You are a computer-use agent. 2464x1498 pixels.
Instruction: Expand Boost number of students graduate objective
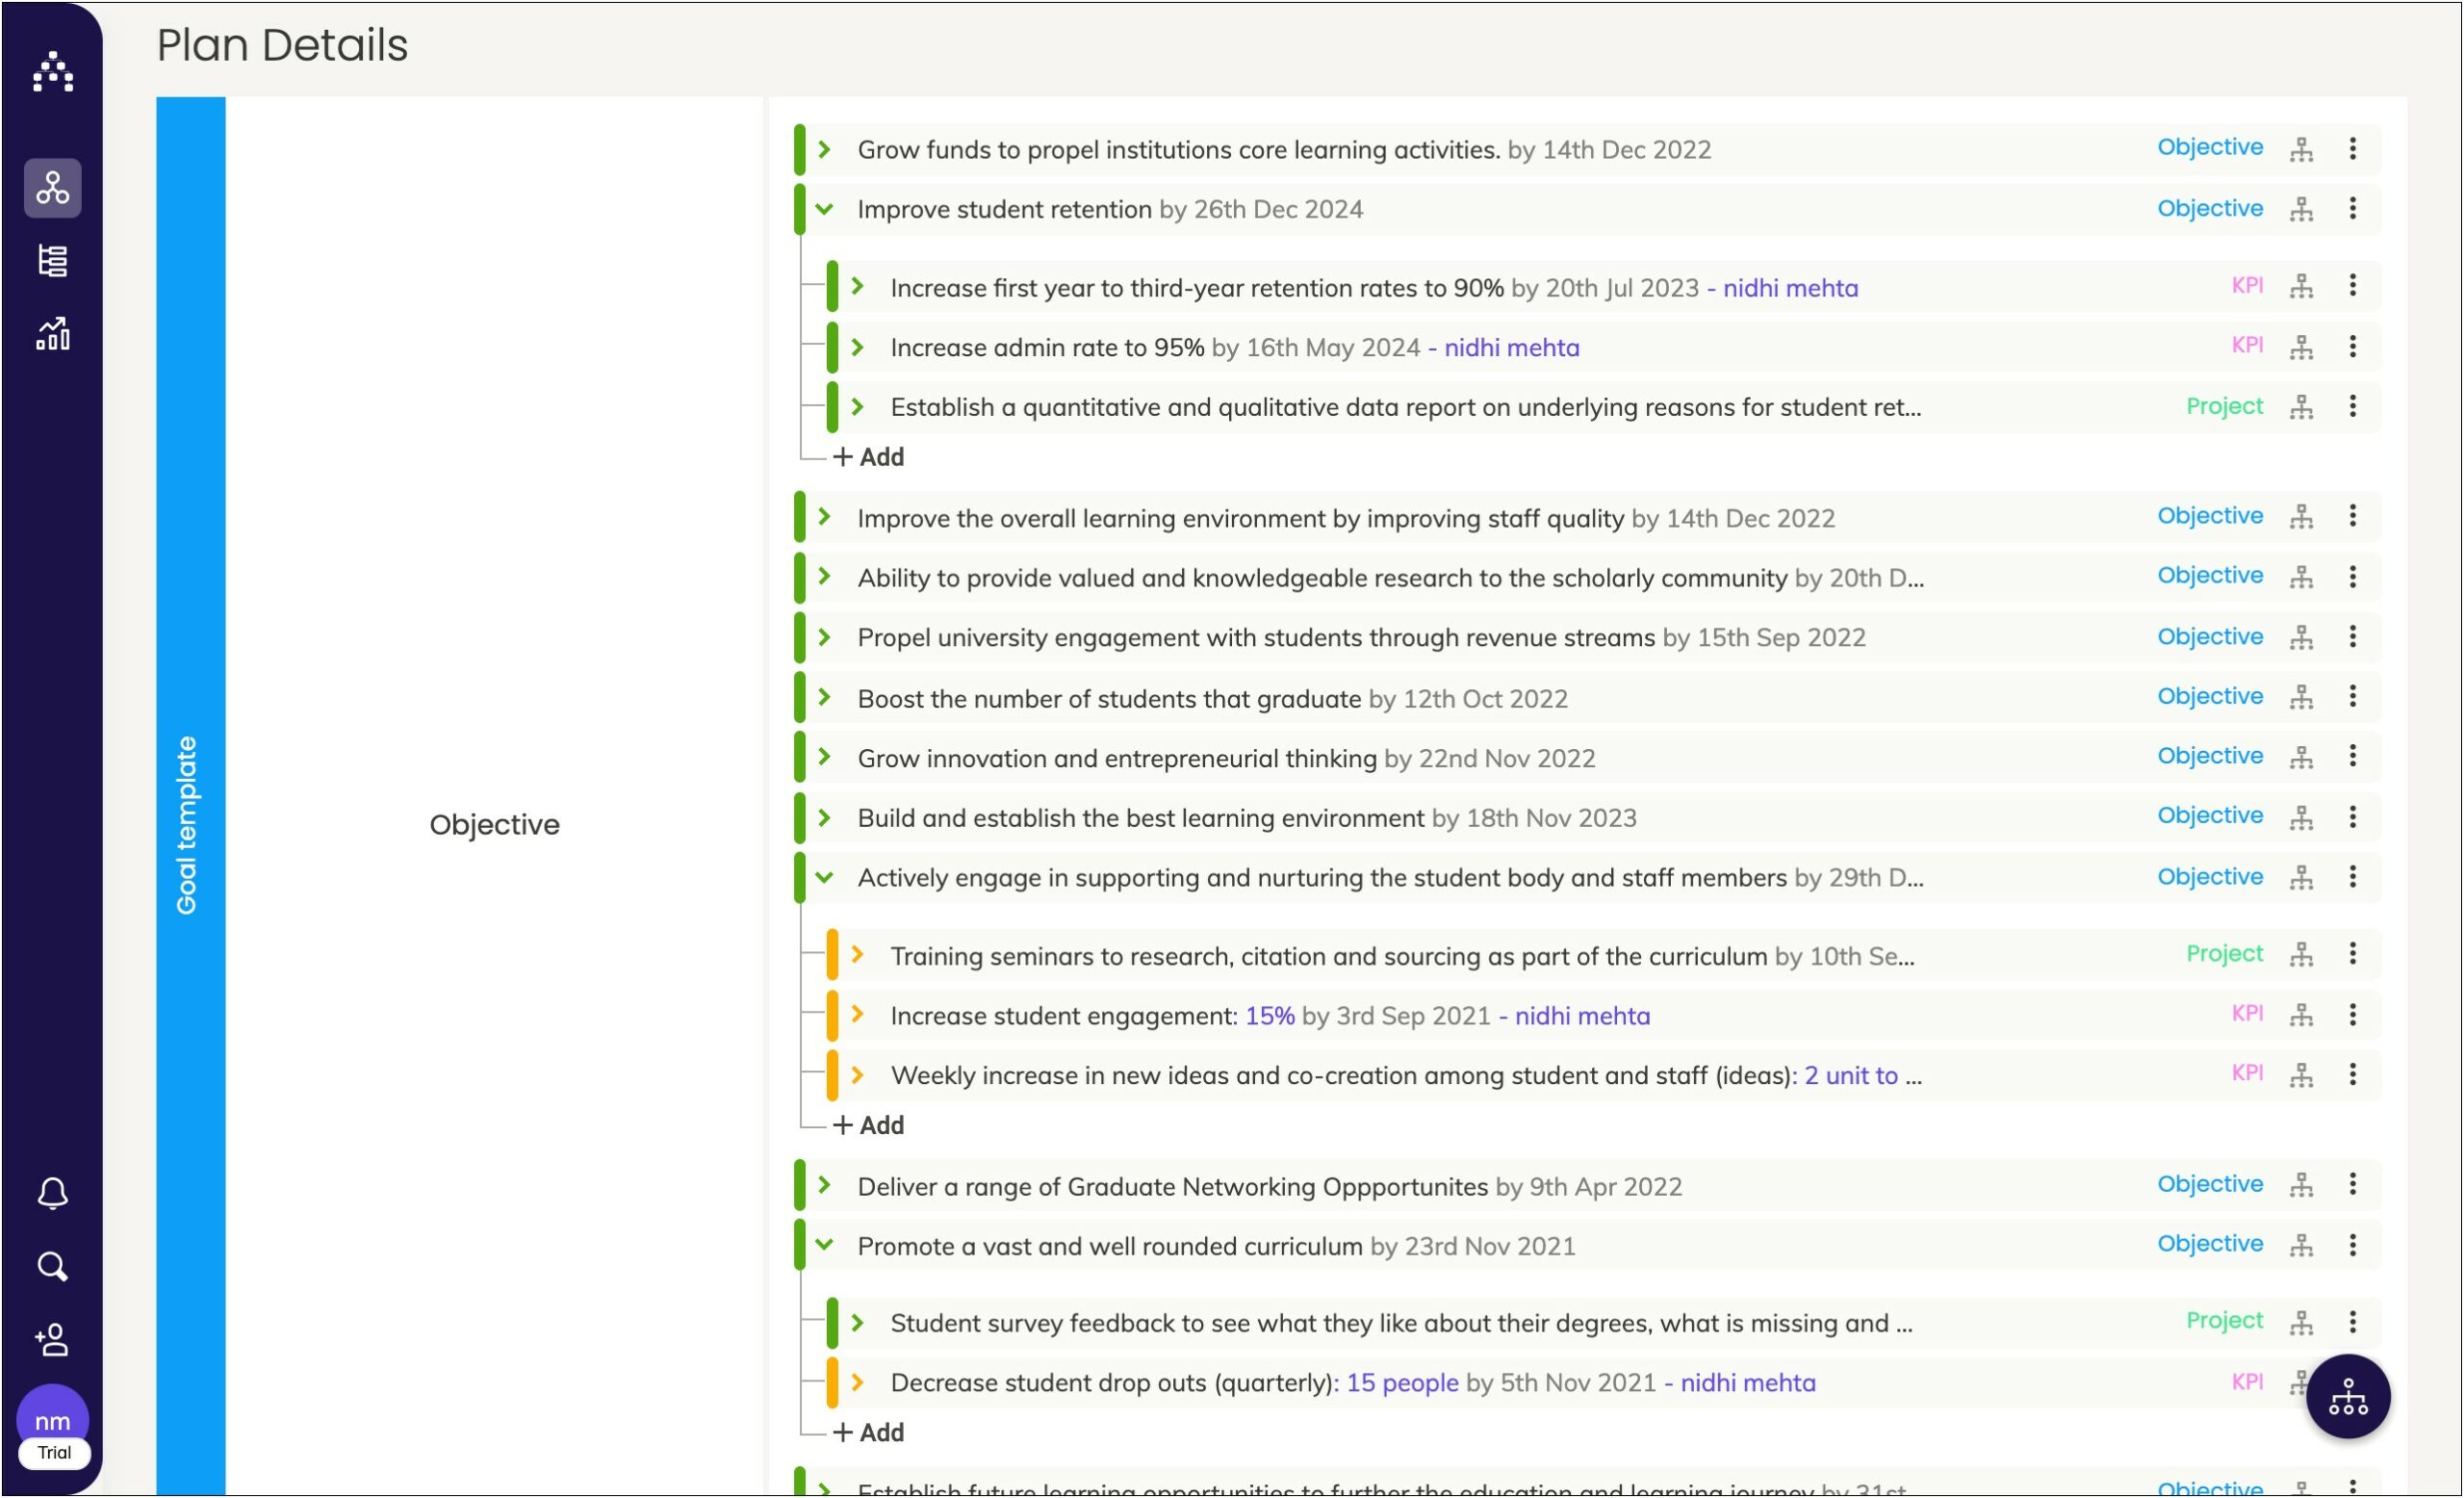tap(825, 697)
